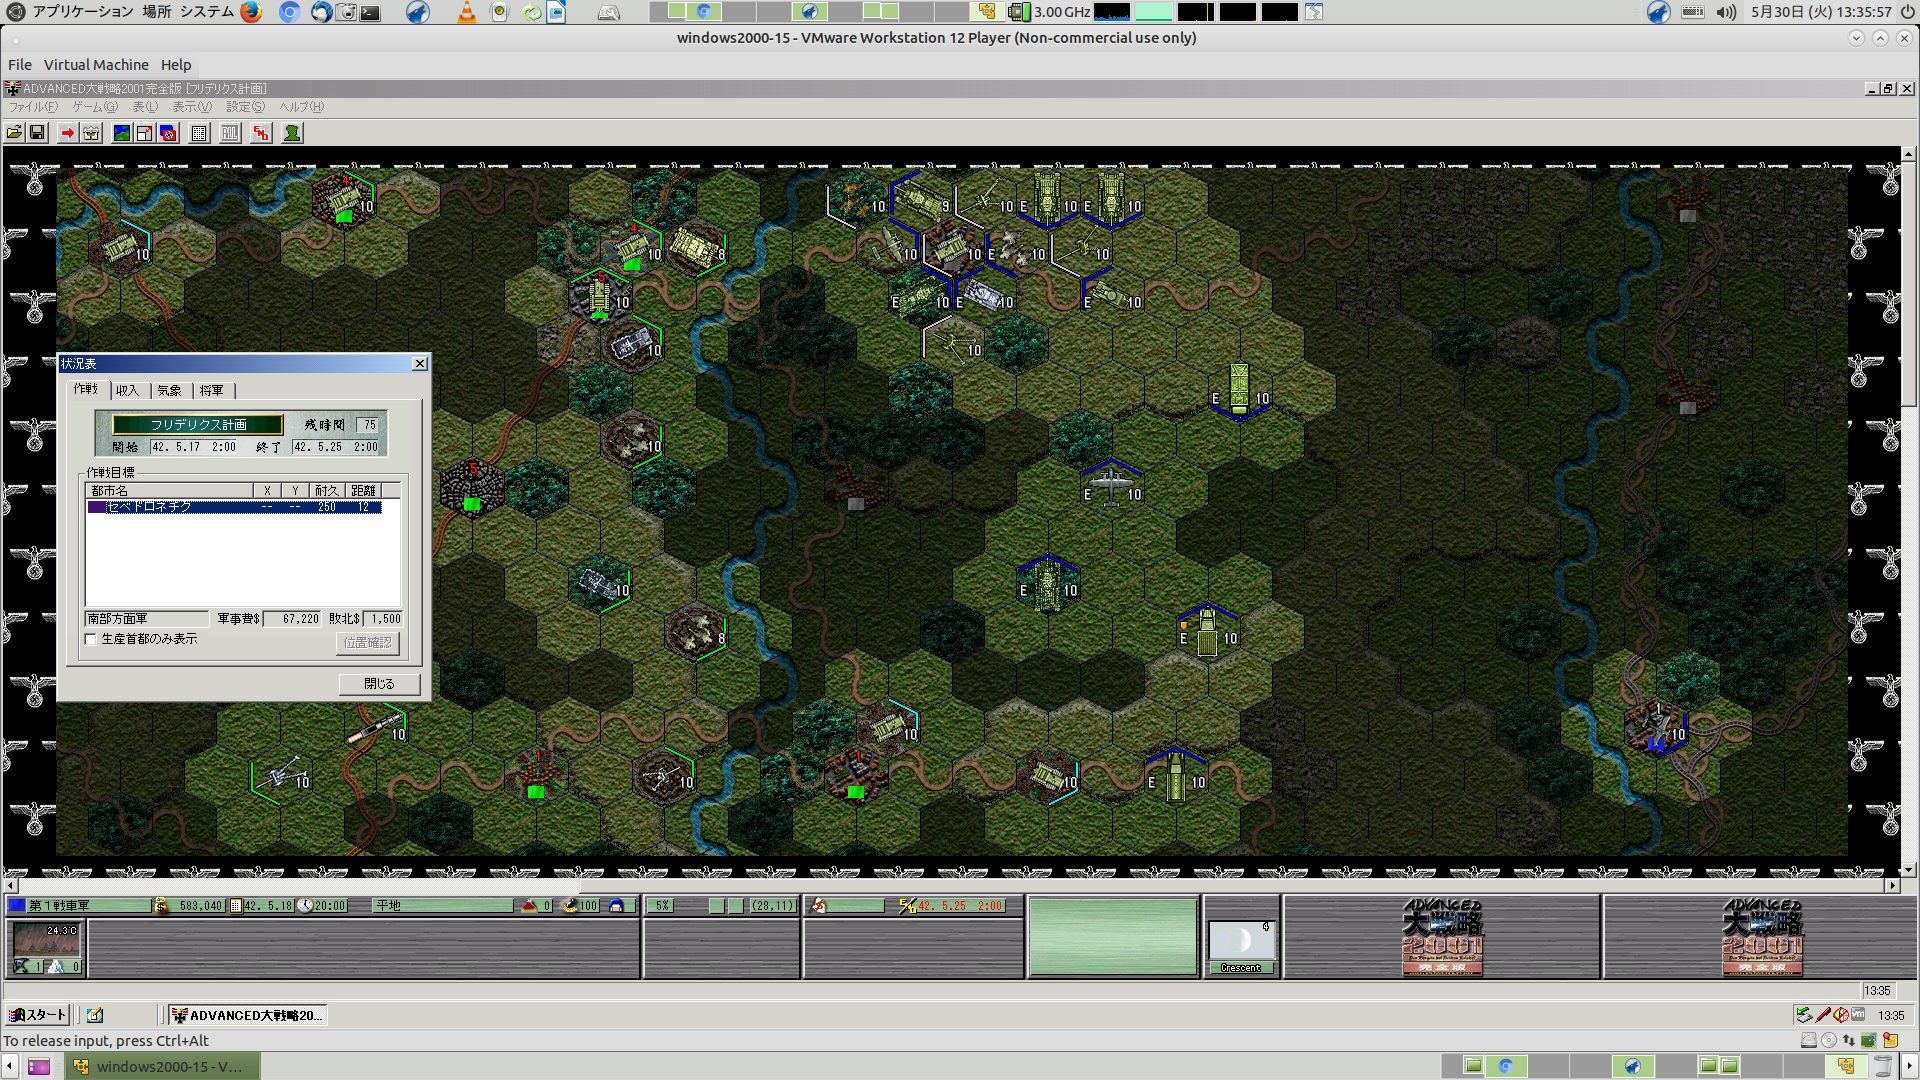
Task: Click the 残時間 value 75
Action: (369, 425)
